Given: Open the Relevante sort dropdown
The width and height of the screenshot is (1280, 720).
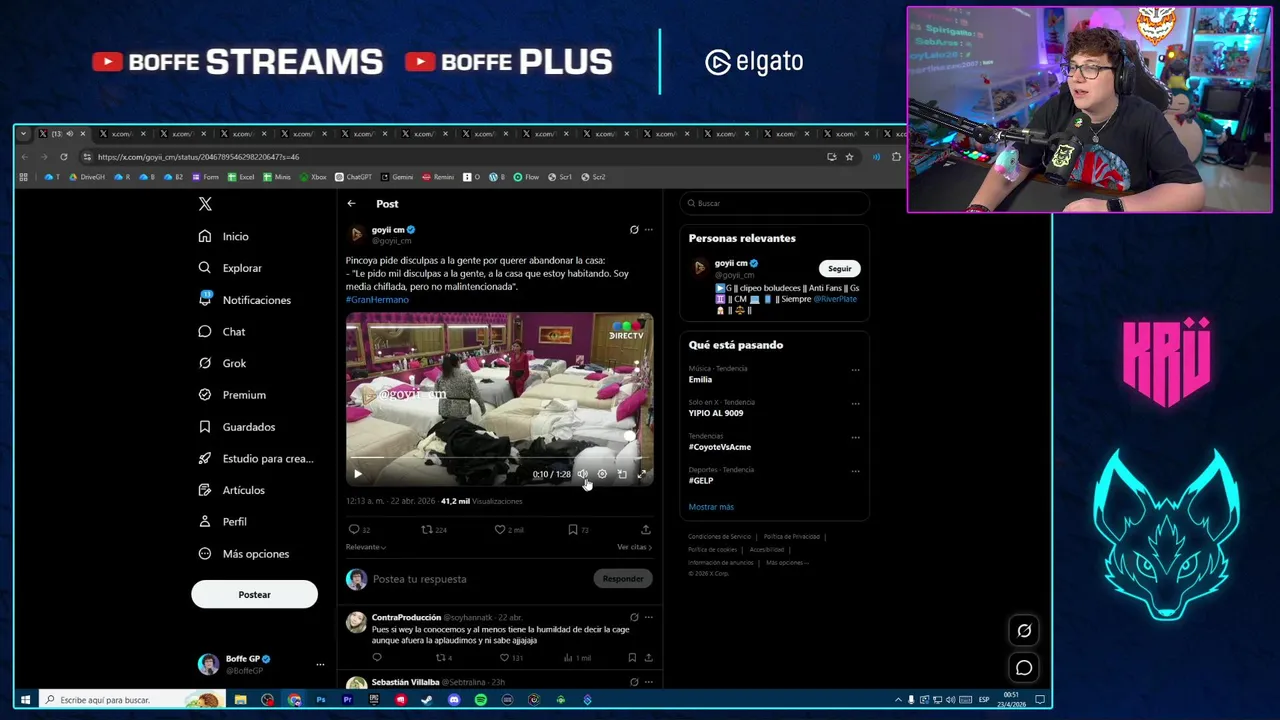Looking at the screenshot, I should [x=366, y=547].
